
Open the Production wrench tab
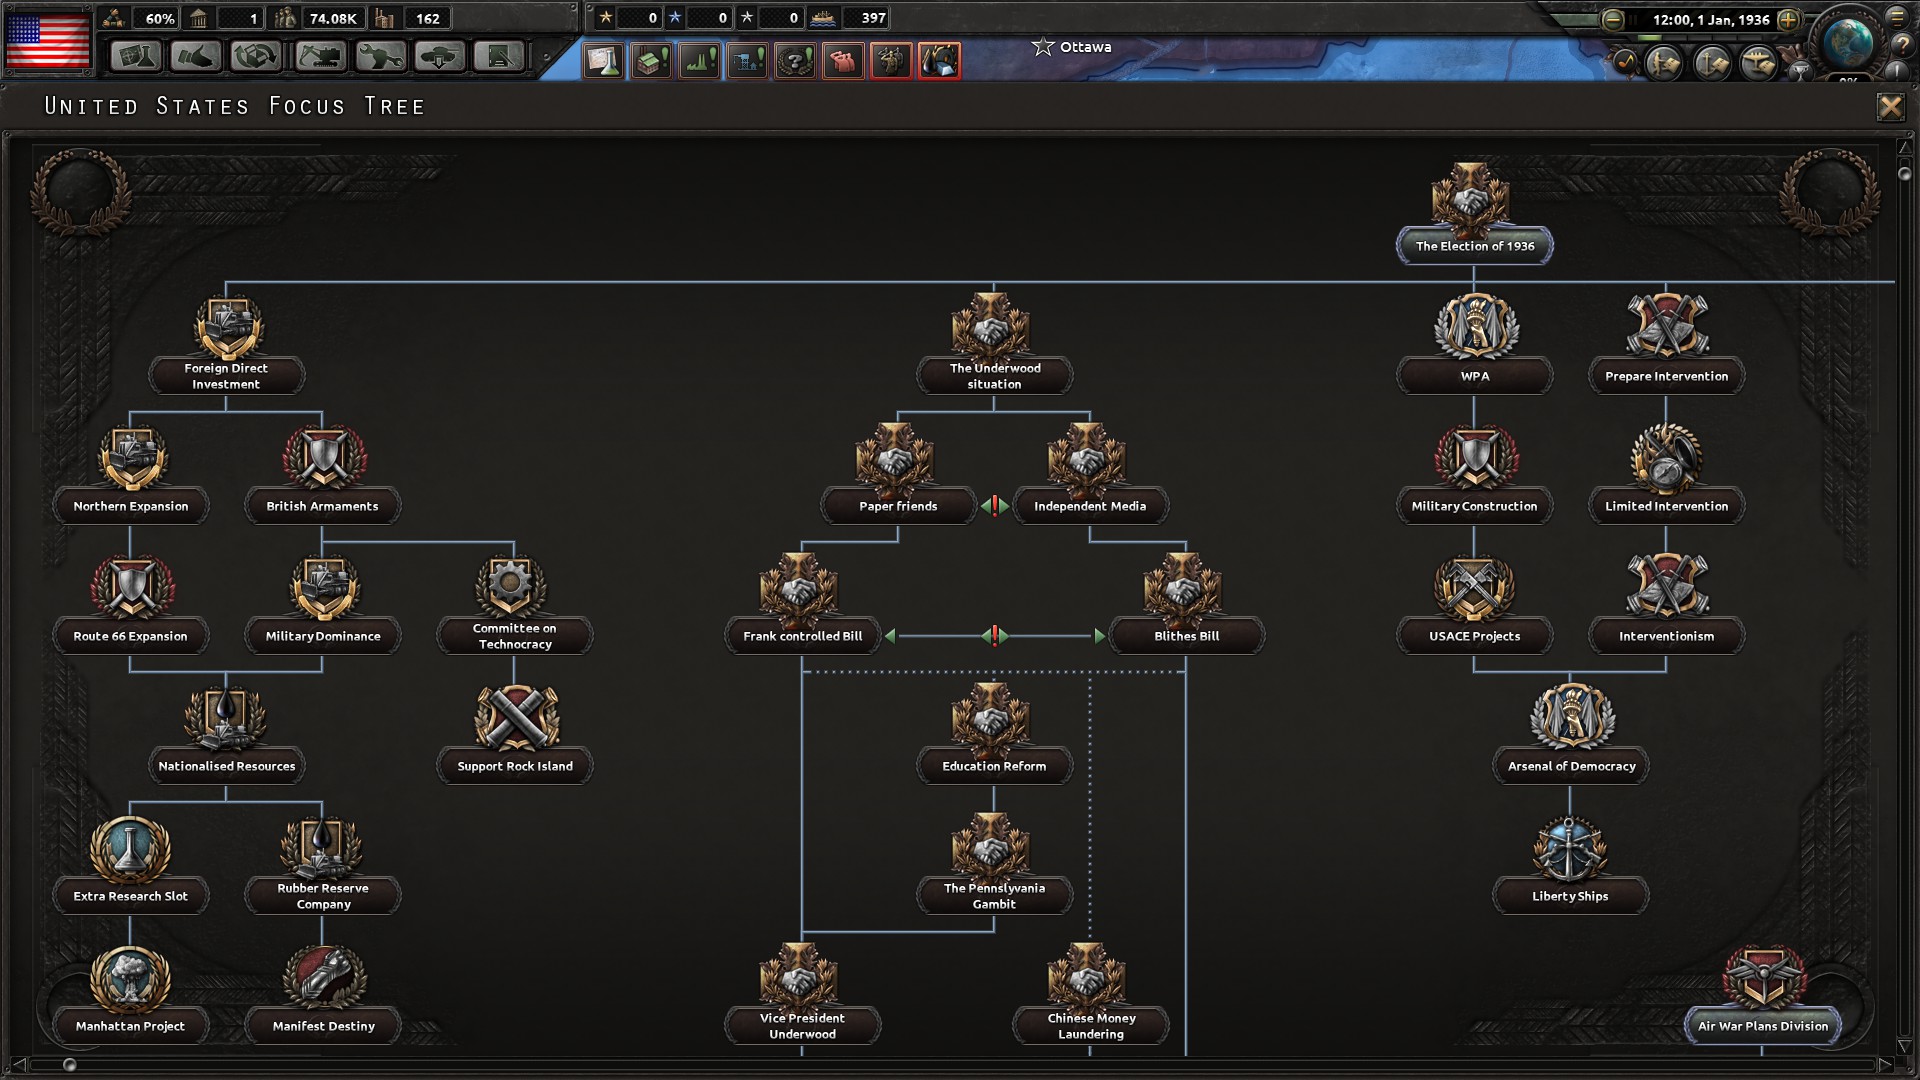[x=380, y=56]
